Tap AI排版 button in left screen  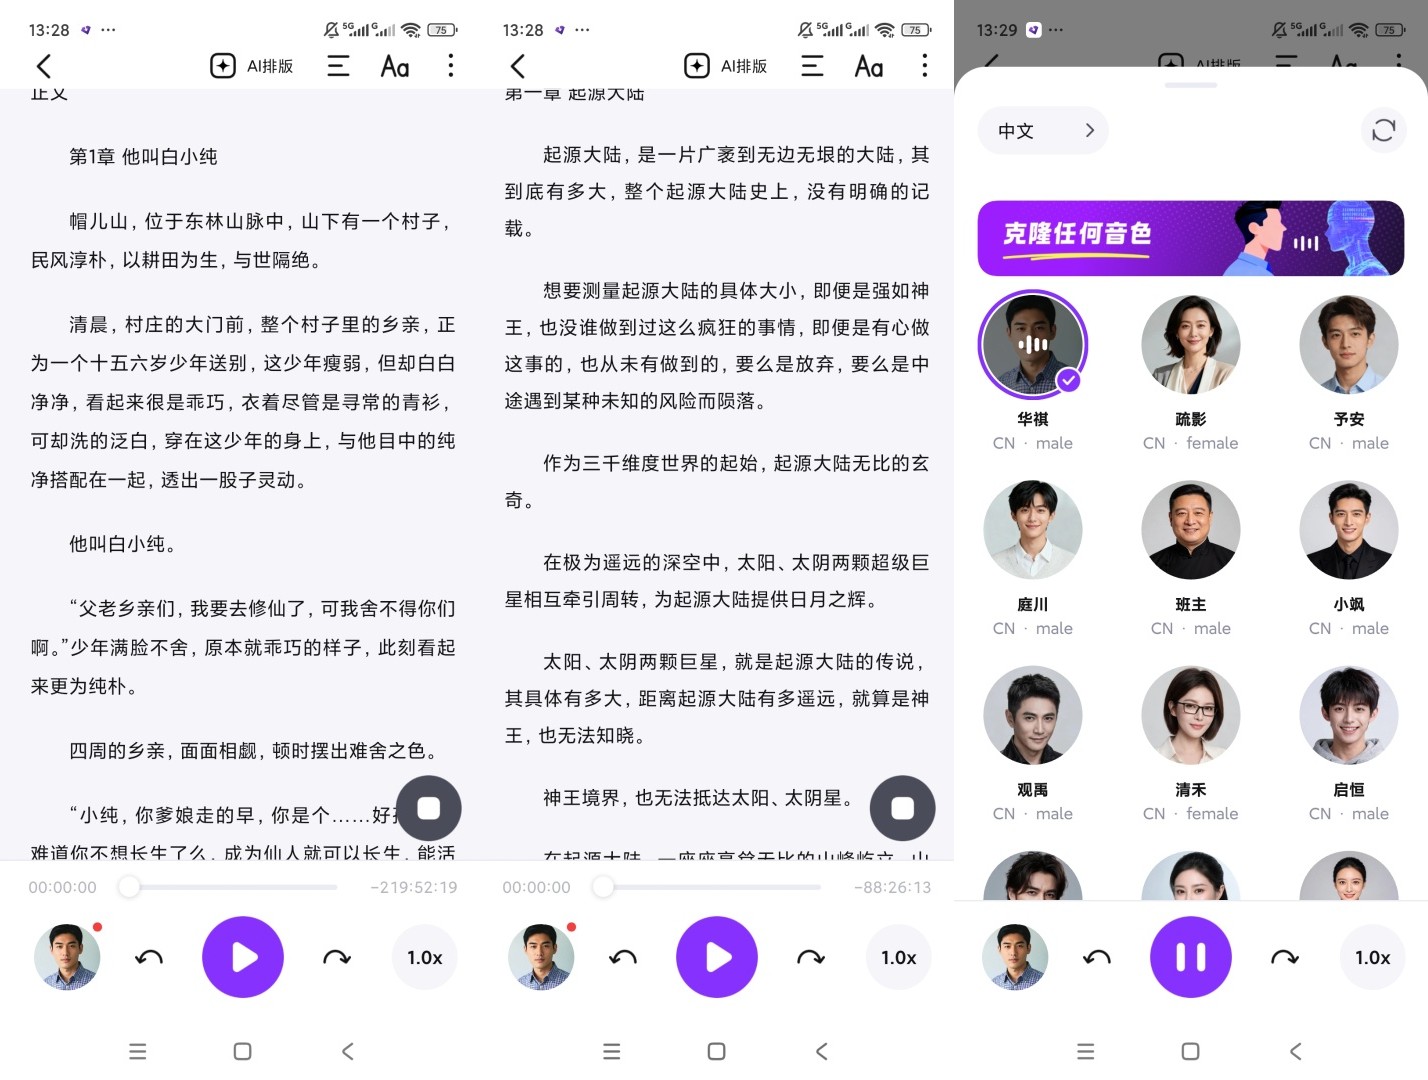[252, 66]
